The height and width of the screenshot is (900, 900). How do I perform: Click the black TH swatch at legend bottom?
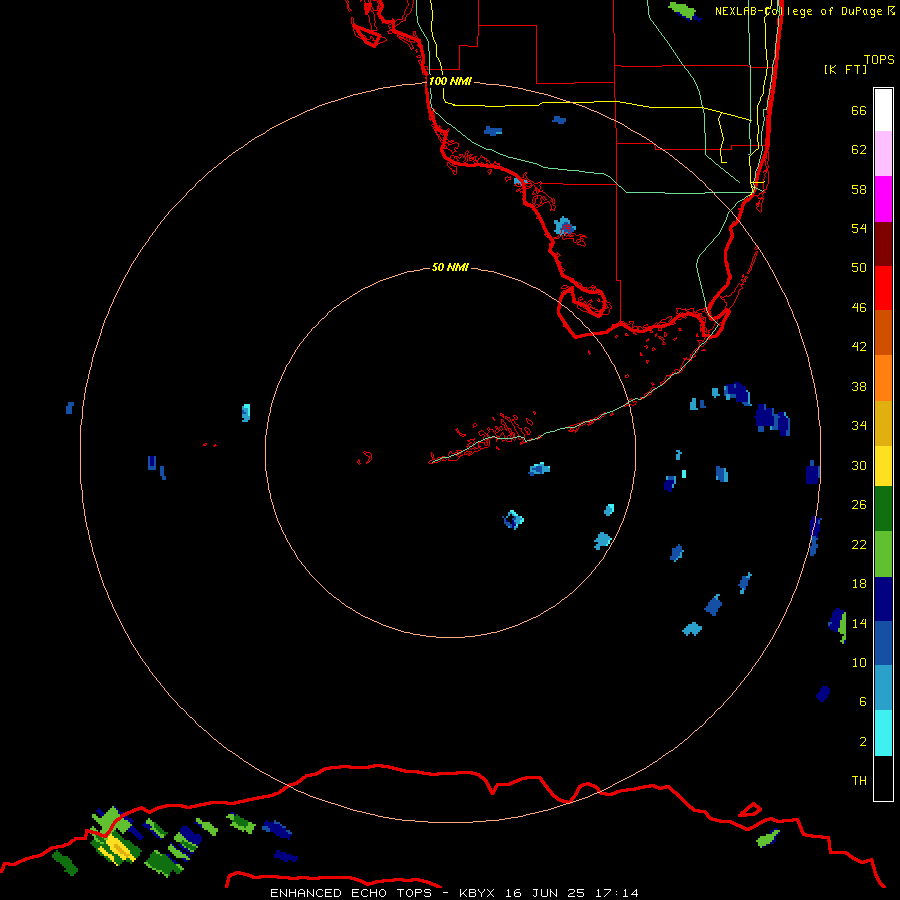tap(883, 778)
